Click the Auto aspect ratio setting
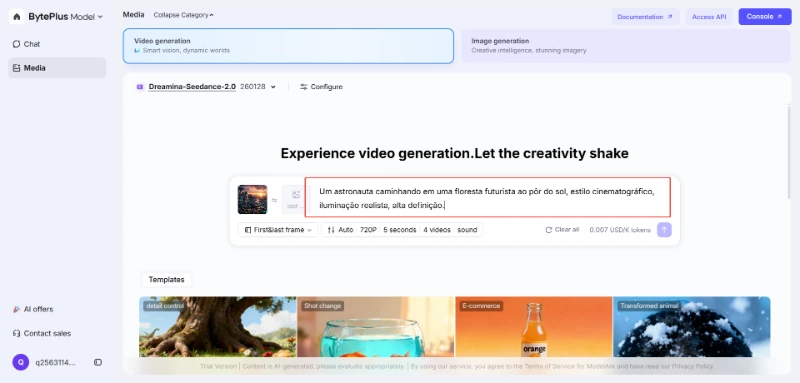 pos(345,230)
